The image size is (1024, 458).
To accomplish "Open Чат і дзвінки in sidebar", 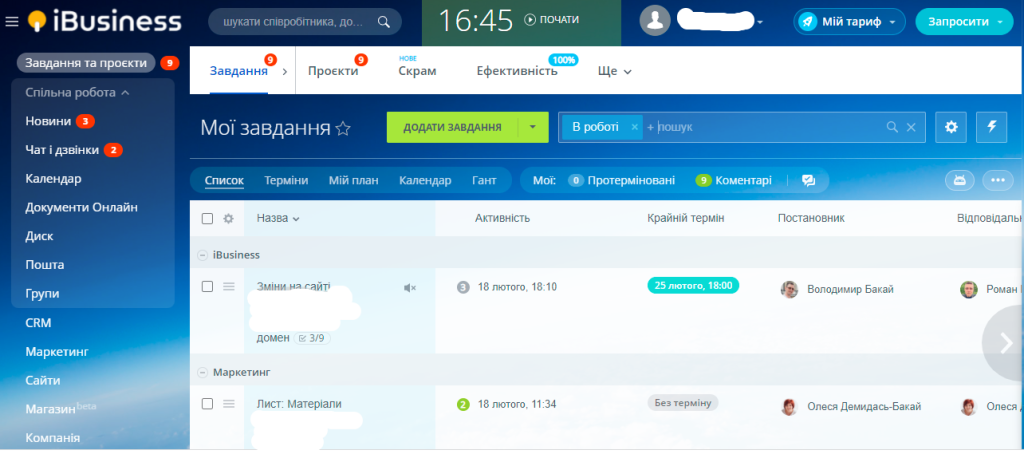I will (62, 150).
